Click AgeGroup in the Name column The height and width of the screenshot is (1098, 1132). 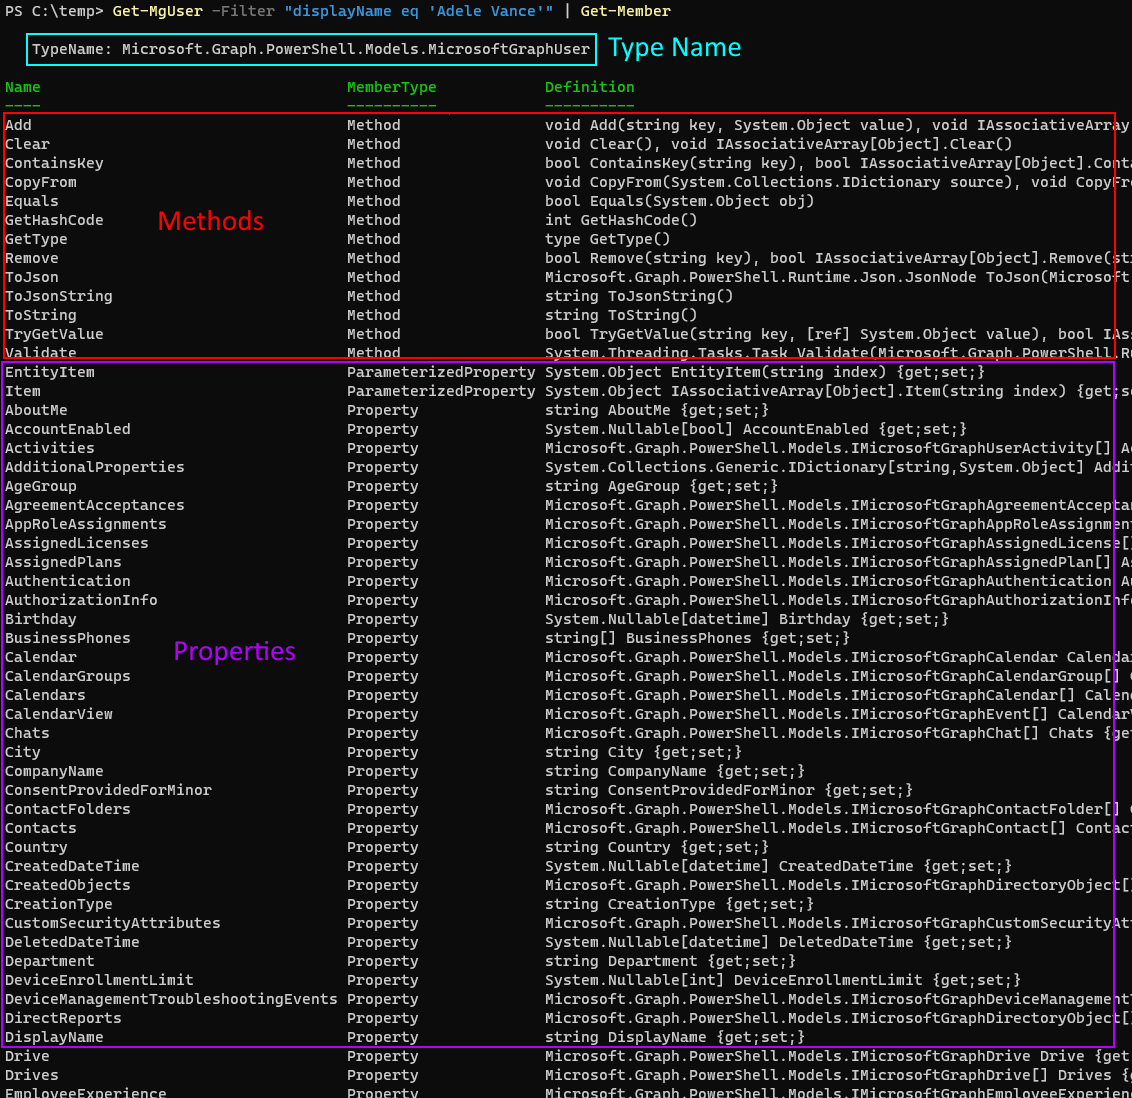point(40,487)
